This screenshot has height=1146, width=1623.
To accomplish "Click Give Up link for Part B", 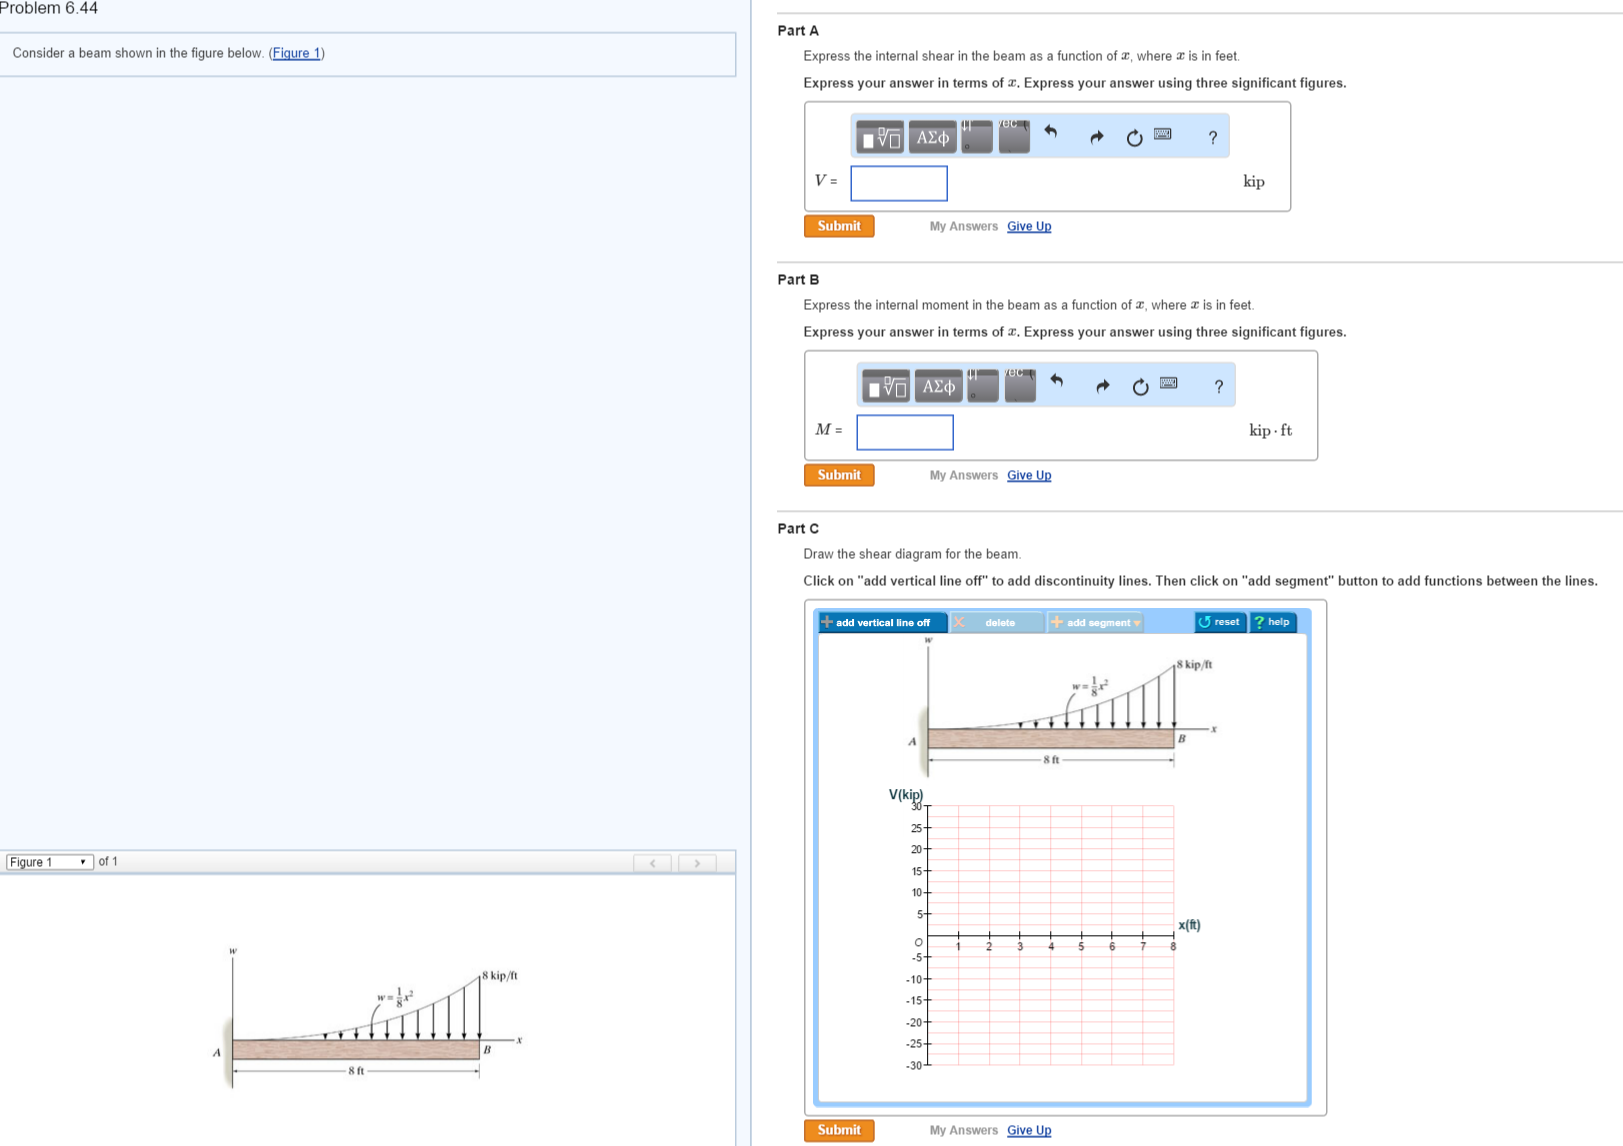I will tap(1028, 475).
